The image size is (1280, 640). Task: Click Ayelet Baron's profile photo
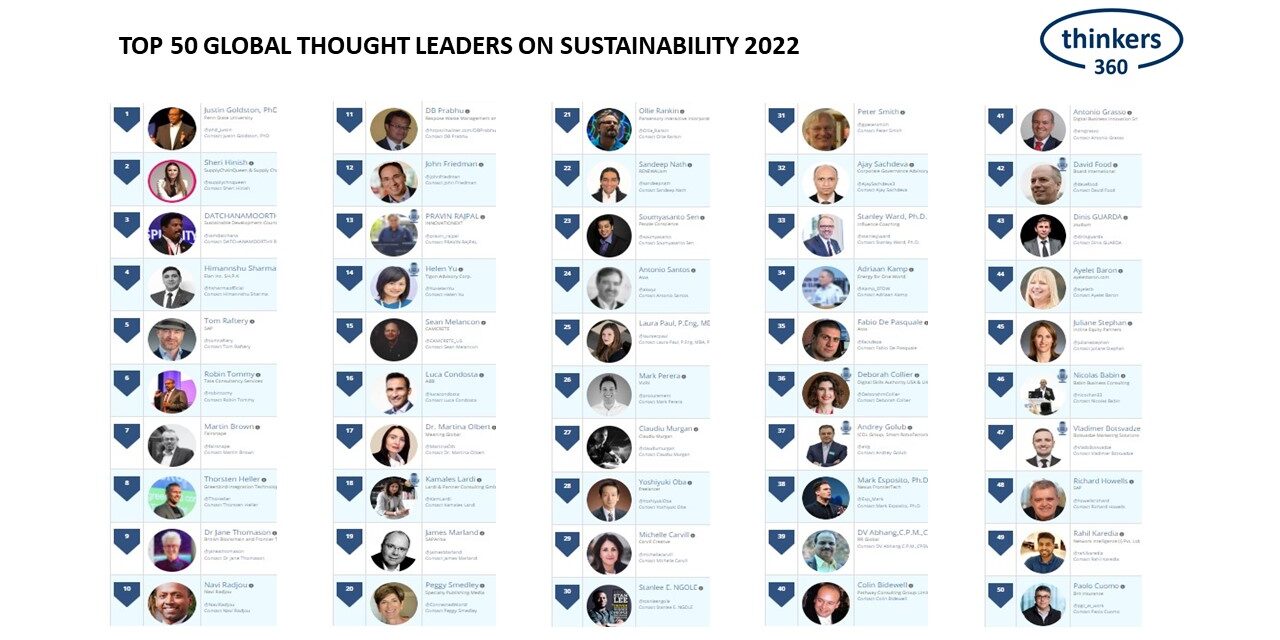[1043, 288]
